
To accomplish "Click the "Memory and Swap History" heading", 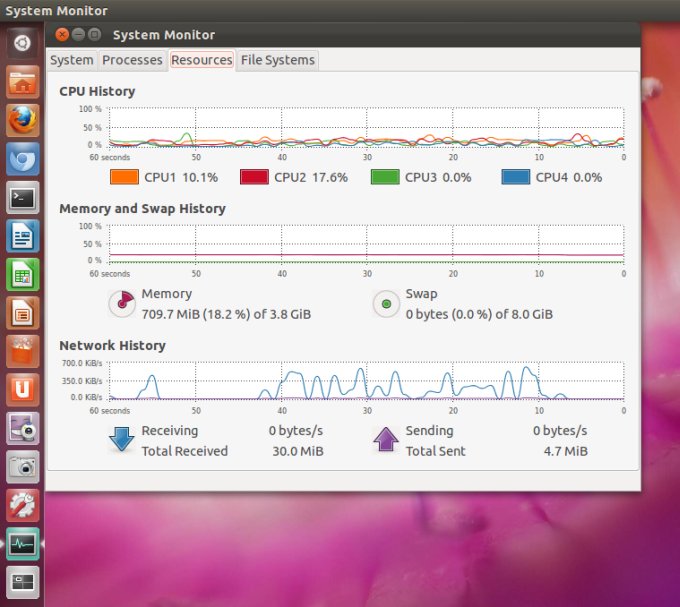I will [142, 209].
